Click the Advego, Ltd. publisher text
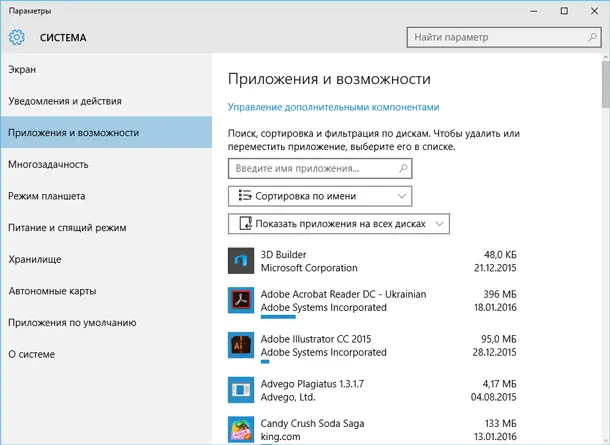 point(288,397)
